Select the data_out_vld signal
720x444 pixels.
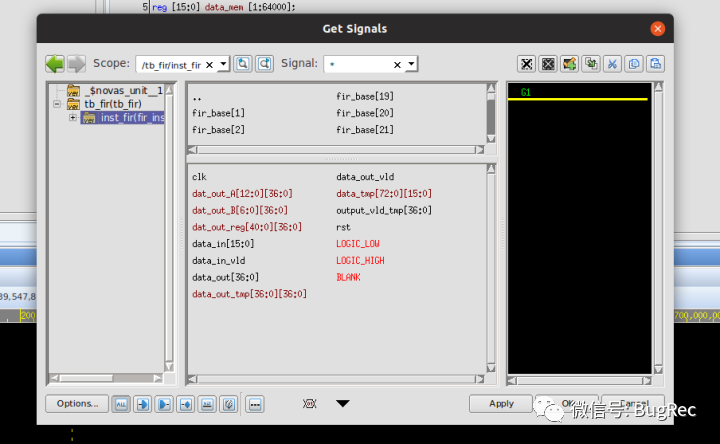point(365,177)
